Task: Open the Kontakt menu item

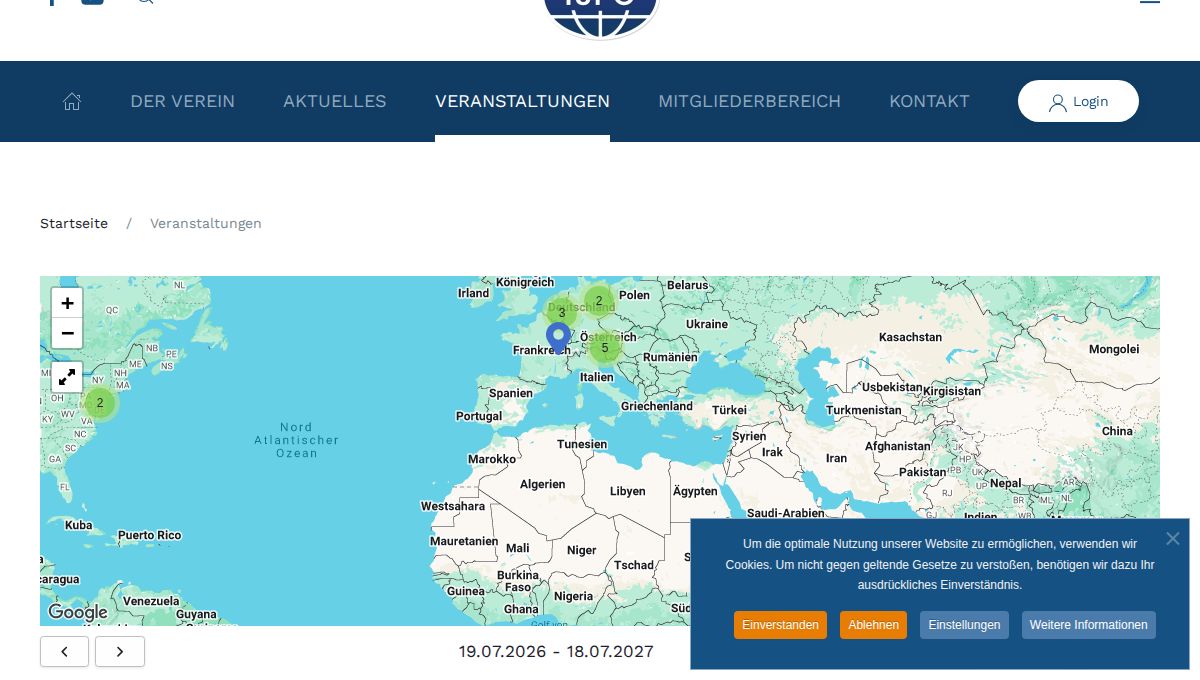Action: [929, 101]
